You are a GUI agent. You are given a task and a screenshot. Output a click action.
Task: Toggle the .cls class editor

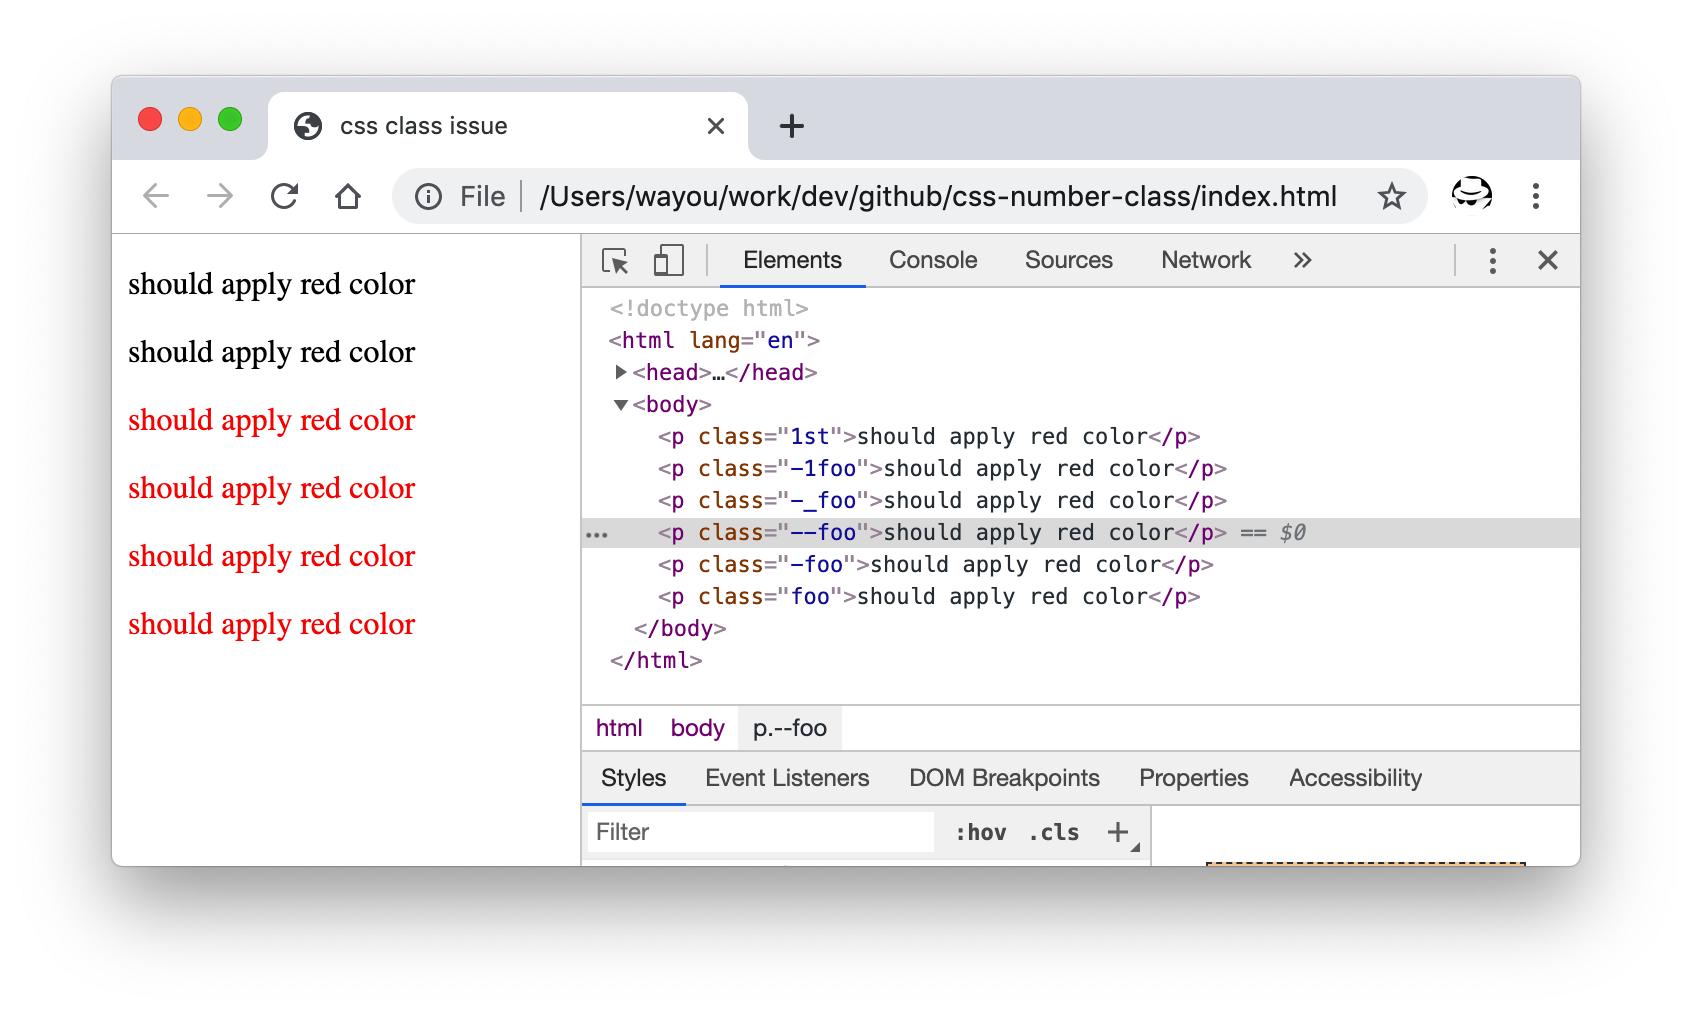coord(1054,832)
